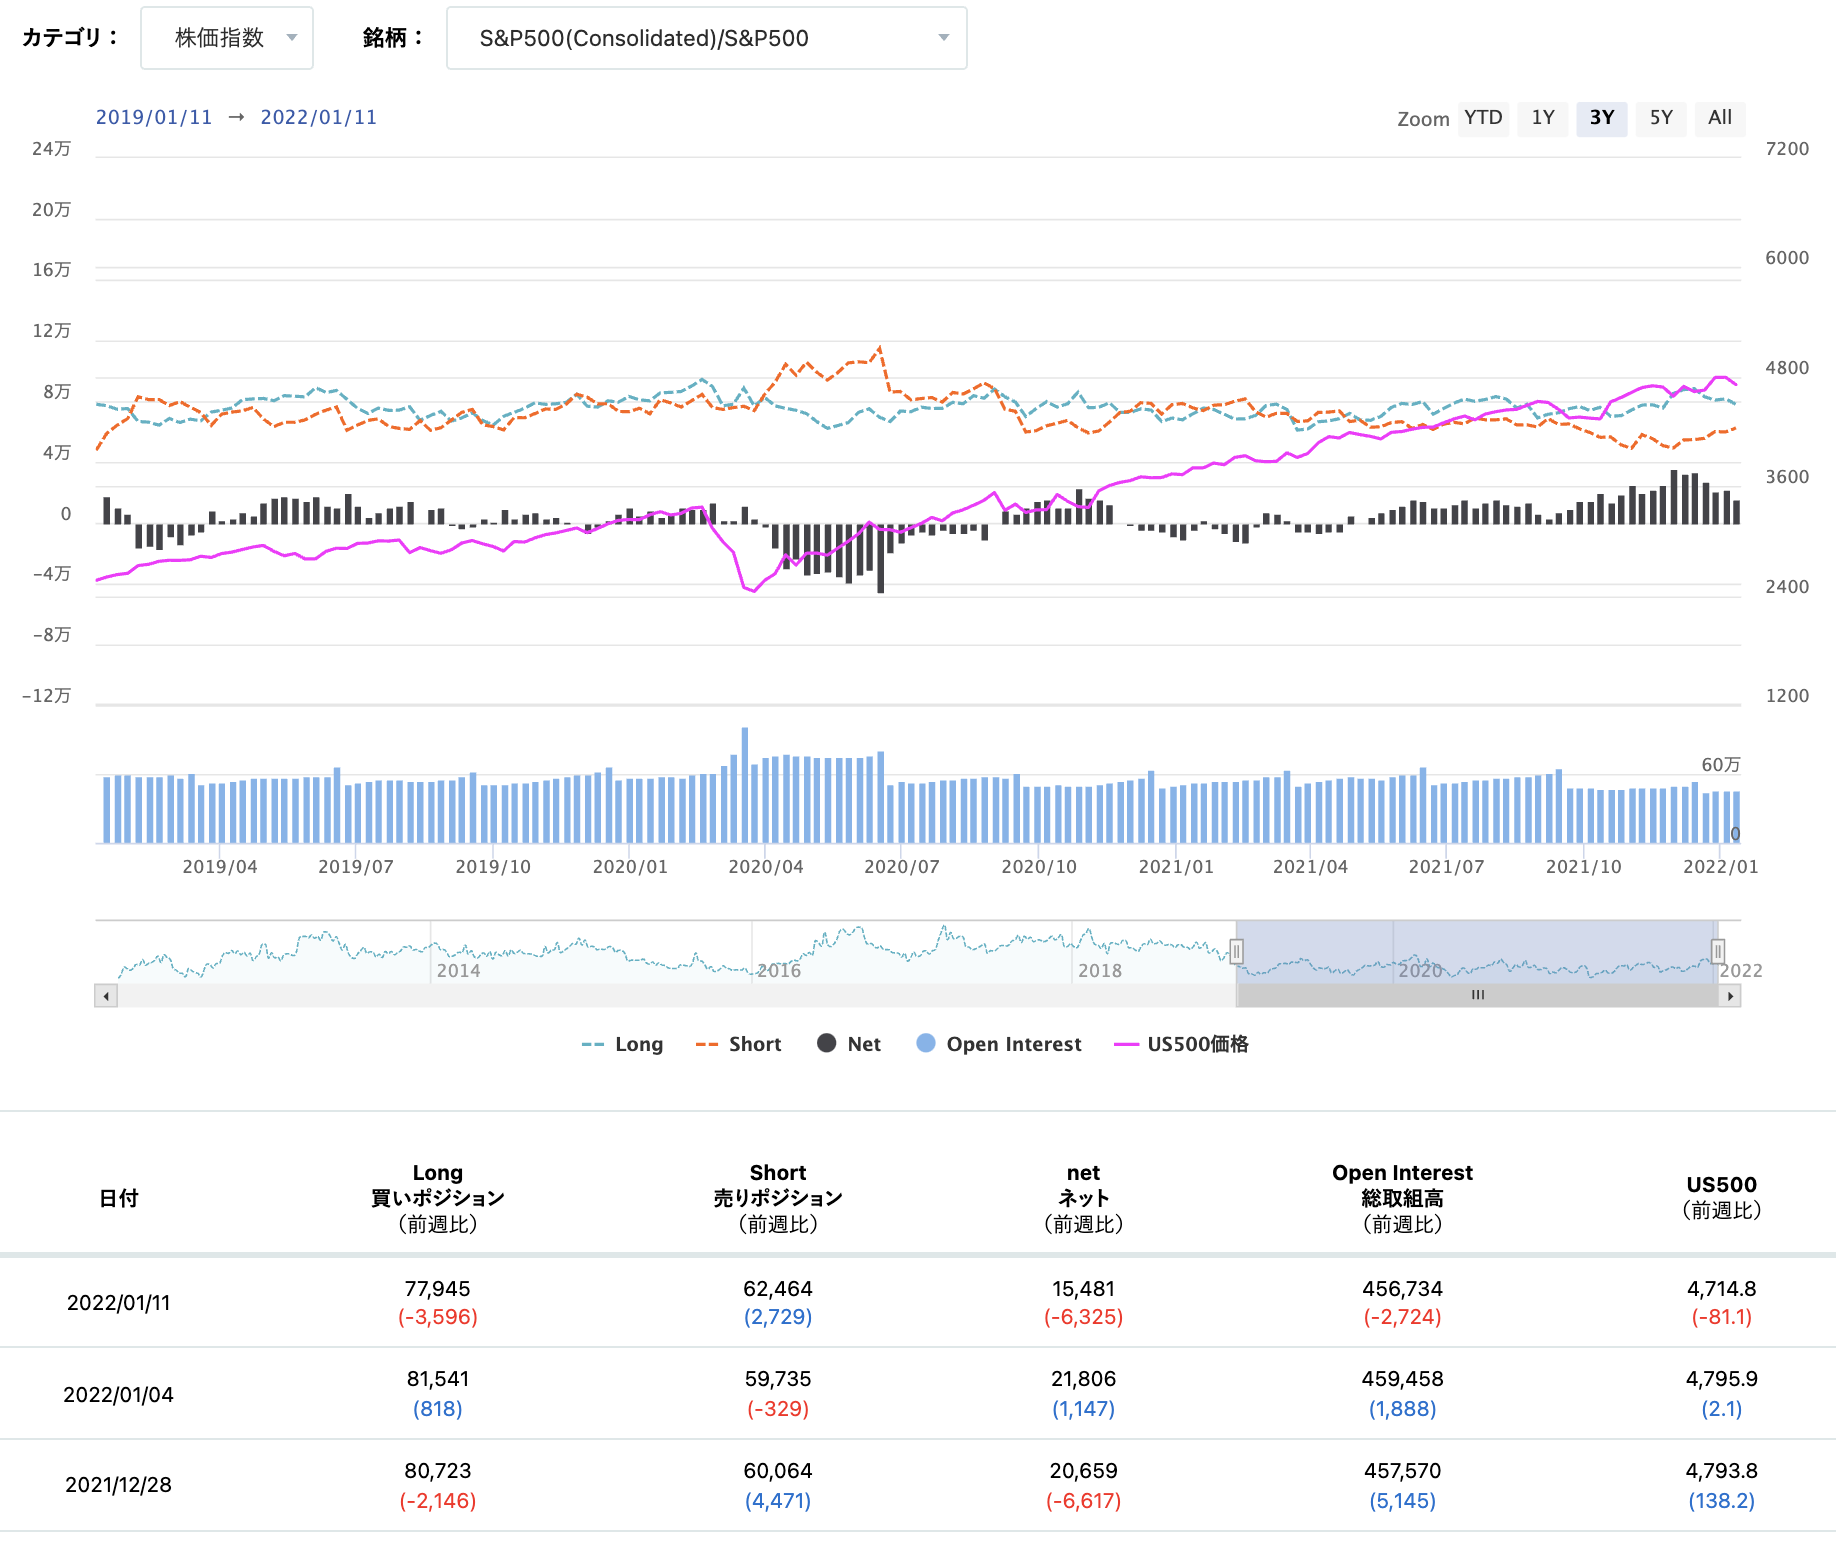The height and width of the screenshot is (1546, 1836).
Task: Toggle the Short series in legend
Action: tap(738, 1044)
